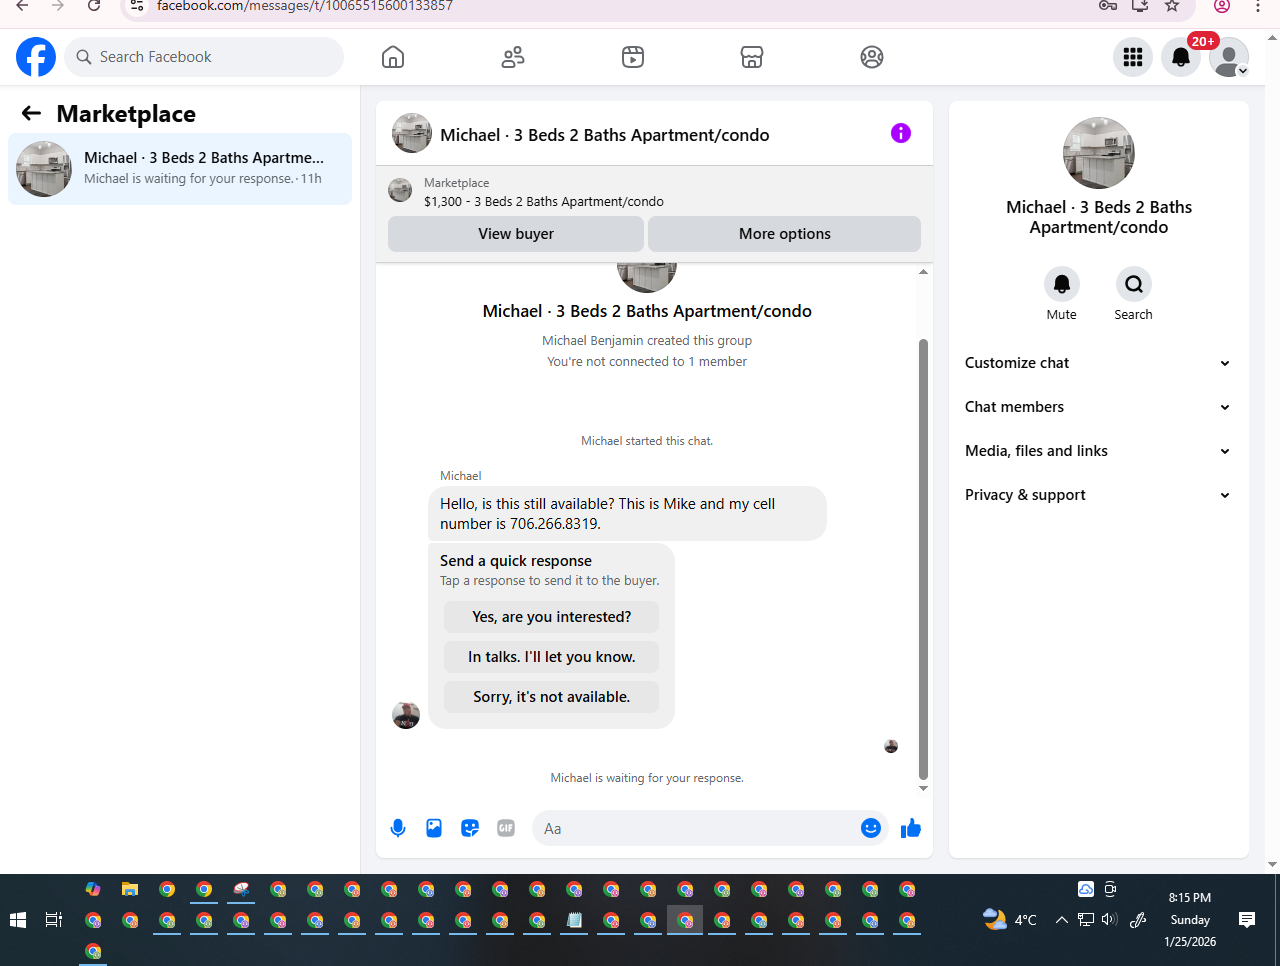Open the Windows Start menu
1280x966 pixels.
(x=17, y=920)
